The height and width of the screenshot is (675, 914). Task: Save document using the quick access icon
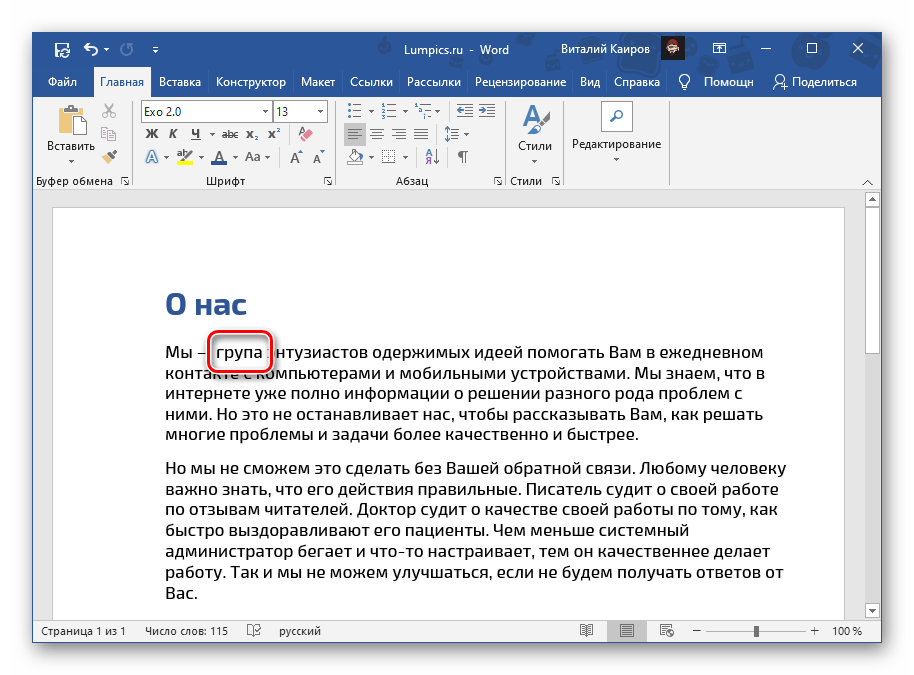62,49
